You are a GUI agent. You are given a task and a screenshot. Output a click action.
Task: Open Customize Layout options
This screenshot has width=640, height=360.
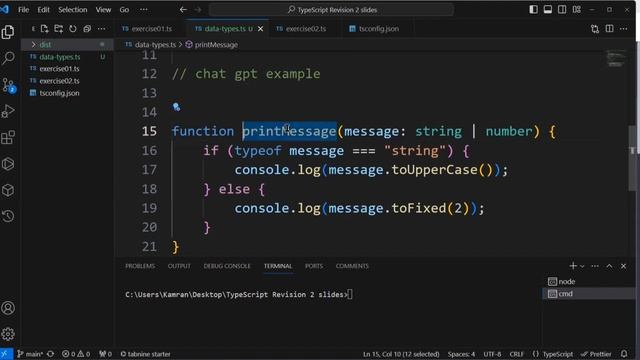[x=577, y=9]
